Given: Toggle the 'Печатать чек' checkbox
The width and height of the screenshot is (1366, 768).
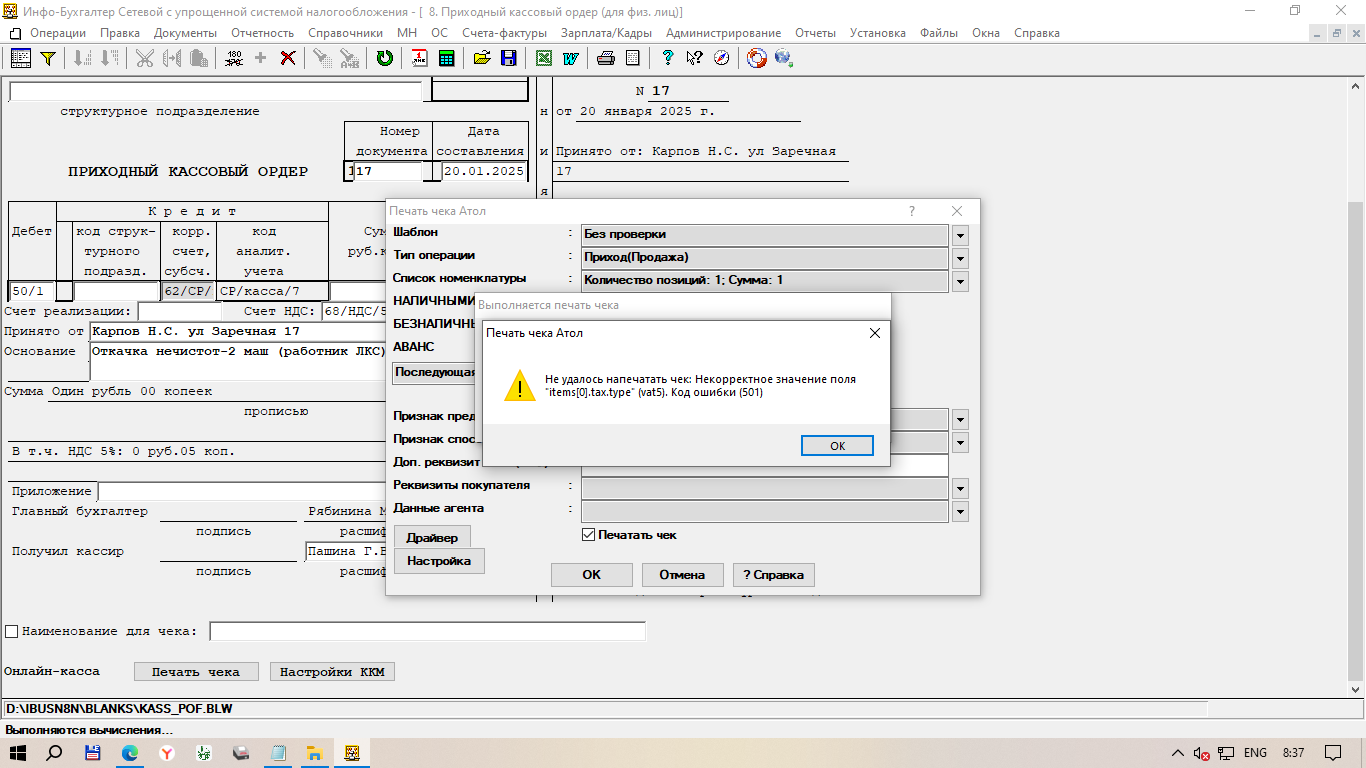Looking at the screenshot, I should pyautogui.click(x=589, y=535).
